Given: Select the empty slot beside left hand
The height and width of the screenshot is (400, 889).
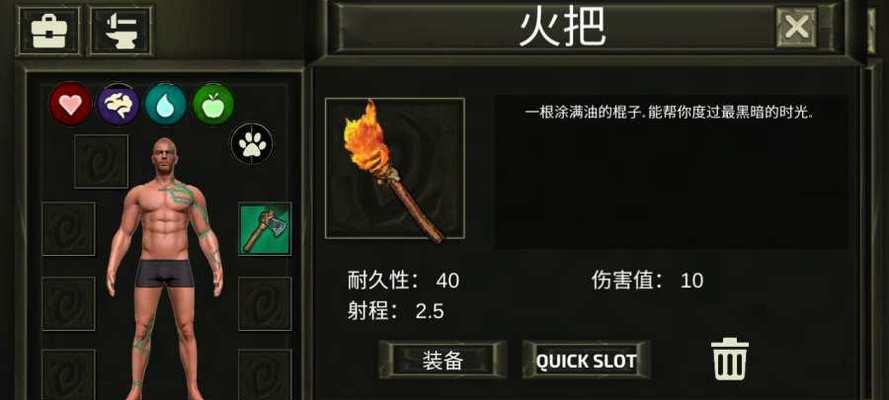Looking at the screenshot, I should [69, 304].
